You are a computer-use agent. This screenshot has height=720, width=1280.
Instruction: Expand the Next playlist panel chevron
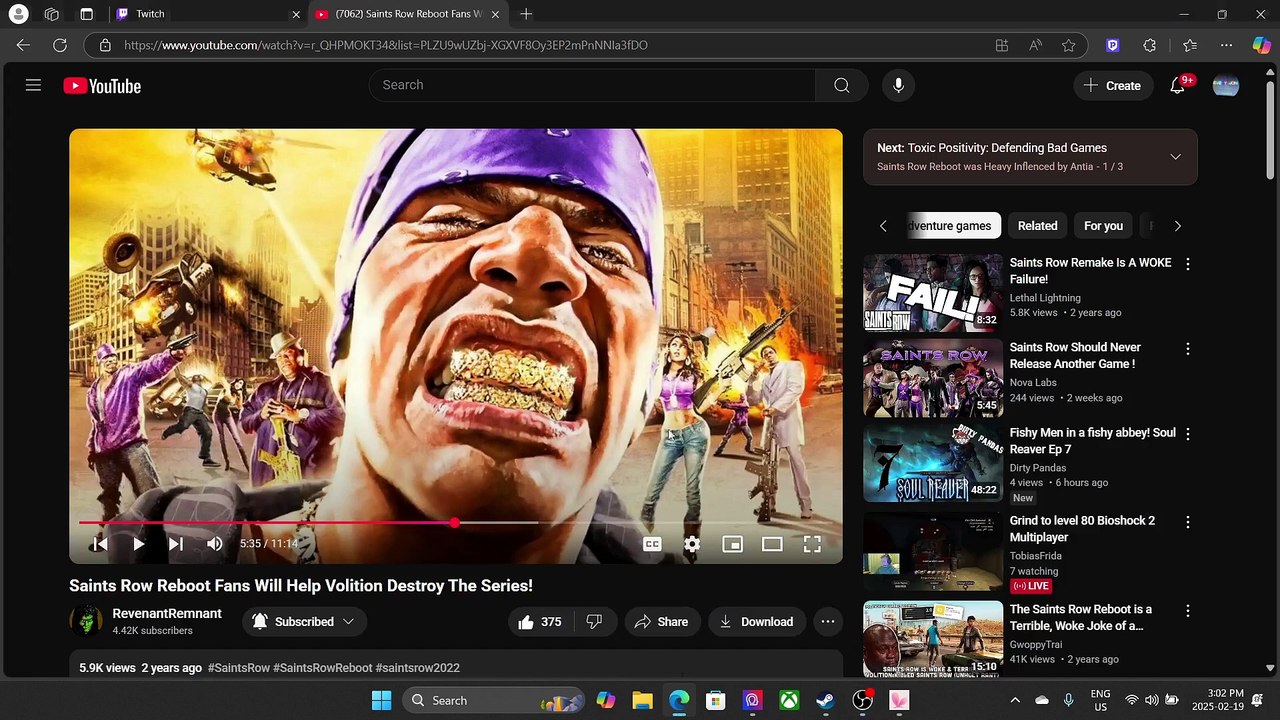pyautogui.click(x=1175, y=157)
